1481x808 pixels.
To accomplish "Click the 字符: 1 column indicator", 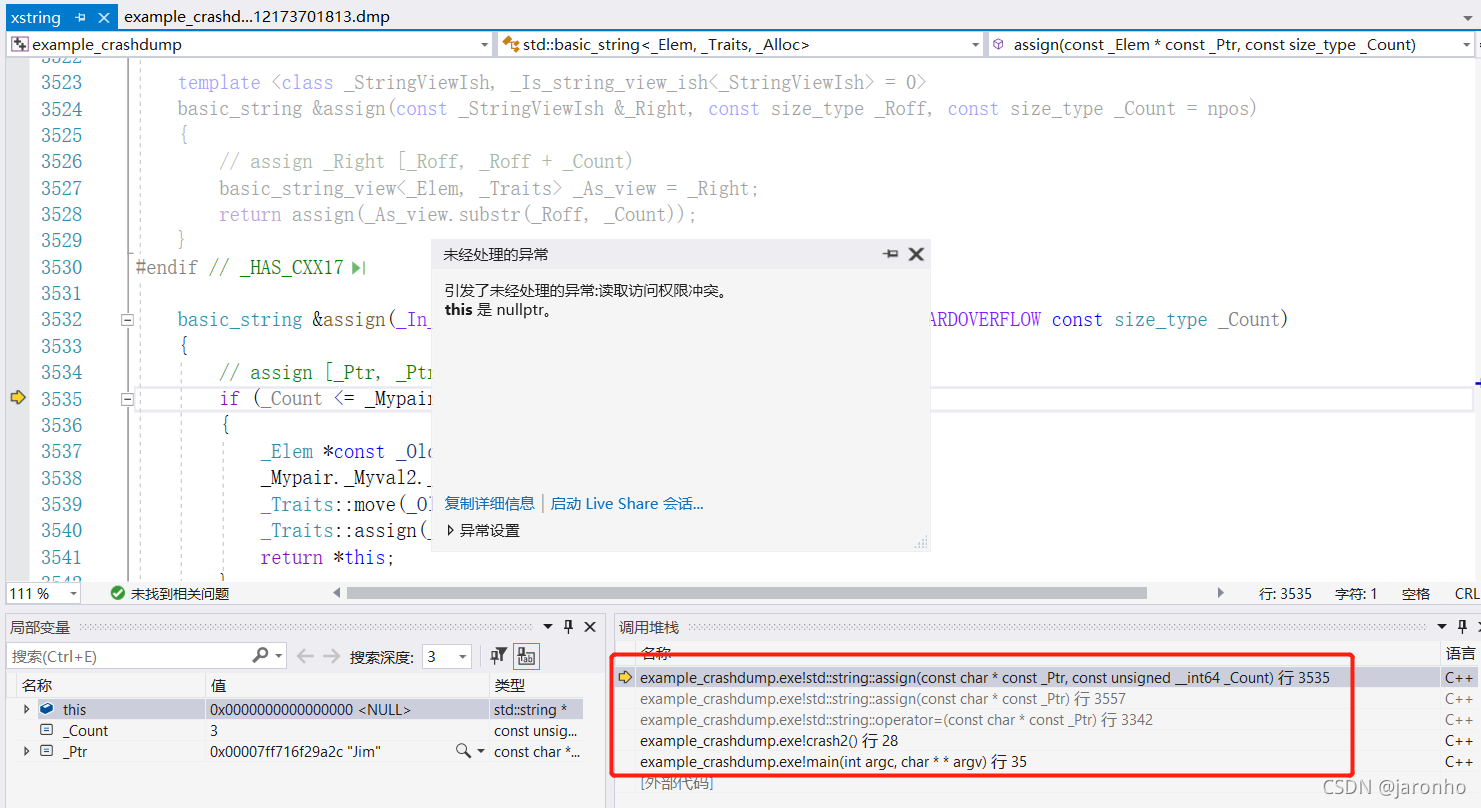I will click(1356, 594).
